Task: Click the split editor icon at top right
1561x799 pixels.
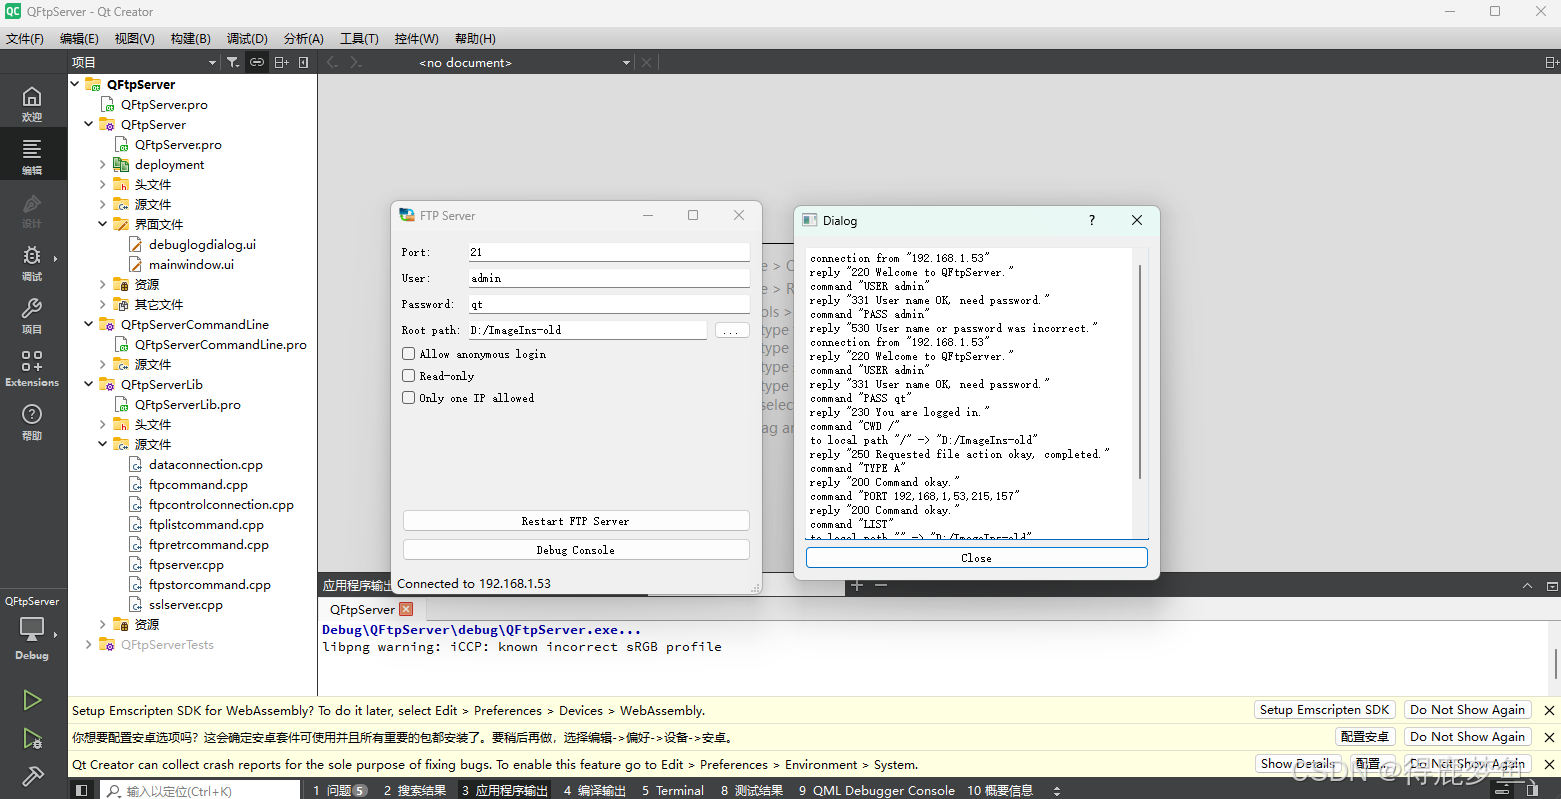Action: tap(1551, 62)
